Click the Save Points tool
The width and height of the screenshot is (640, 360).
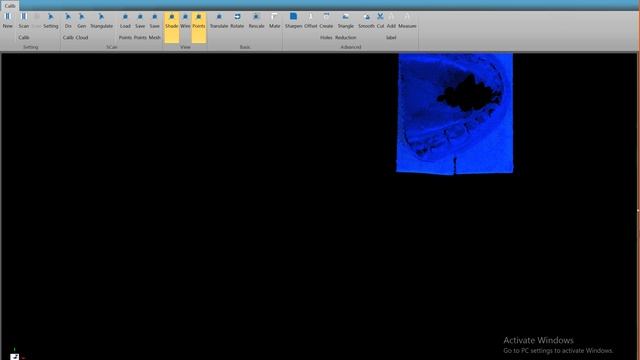click(x=140, y=27)
